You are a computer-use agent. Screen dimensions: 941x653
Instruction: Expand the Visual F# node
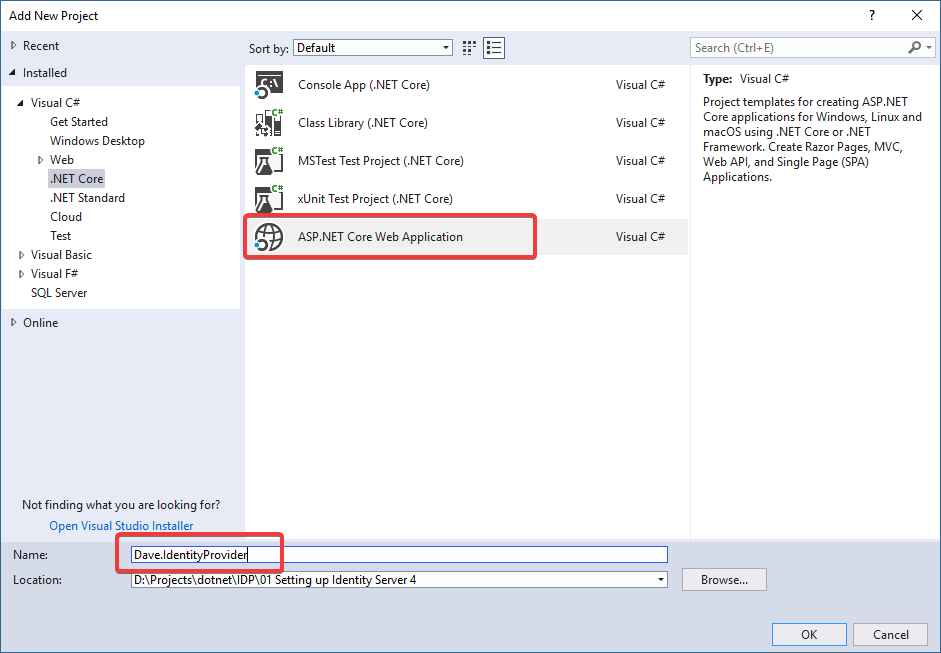[22, 274]
